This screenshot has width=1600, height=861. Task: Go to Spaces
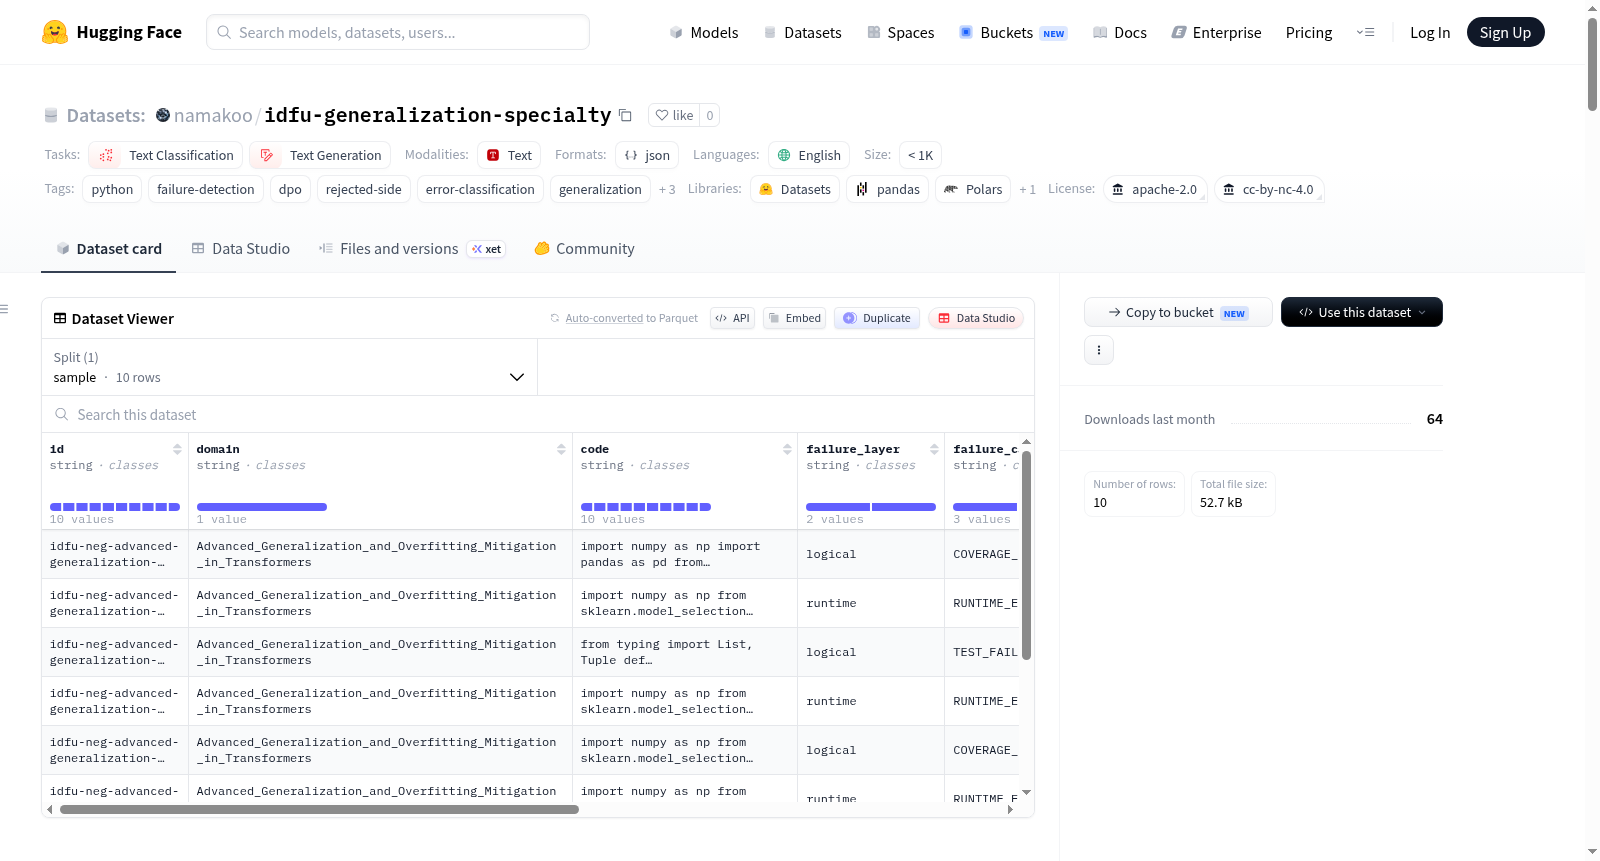tap(901, 32)
